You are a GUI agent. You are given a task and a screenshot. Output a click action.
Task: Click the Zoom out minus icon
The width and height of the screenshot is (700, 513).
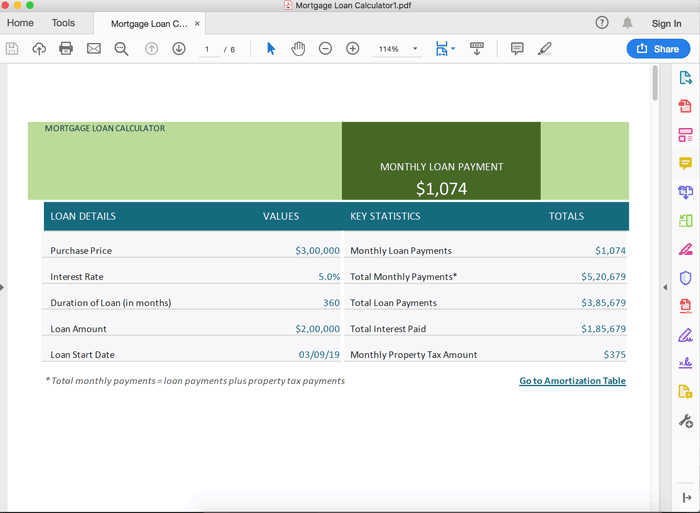coord(325,48)
